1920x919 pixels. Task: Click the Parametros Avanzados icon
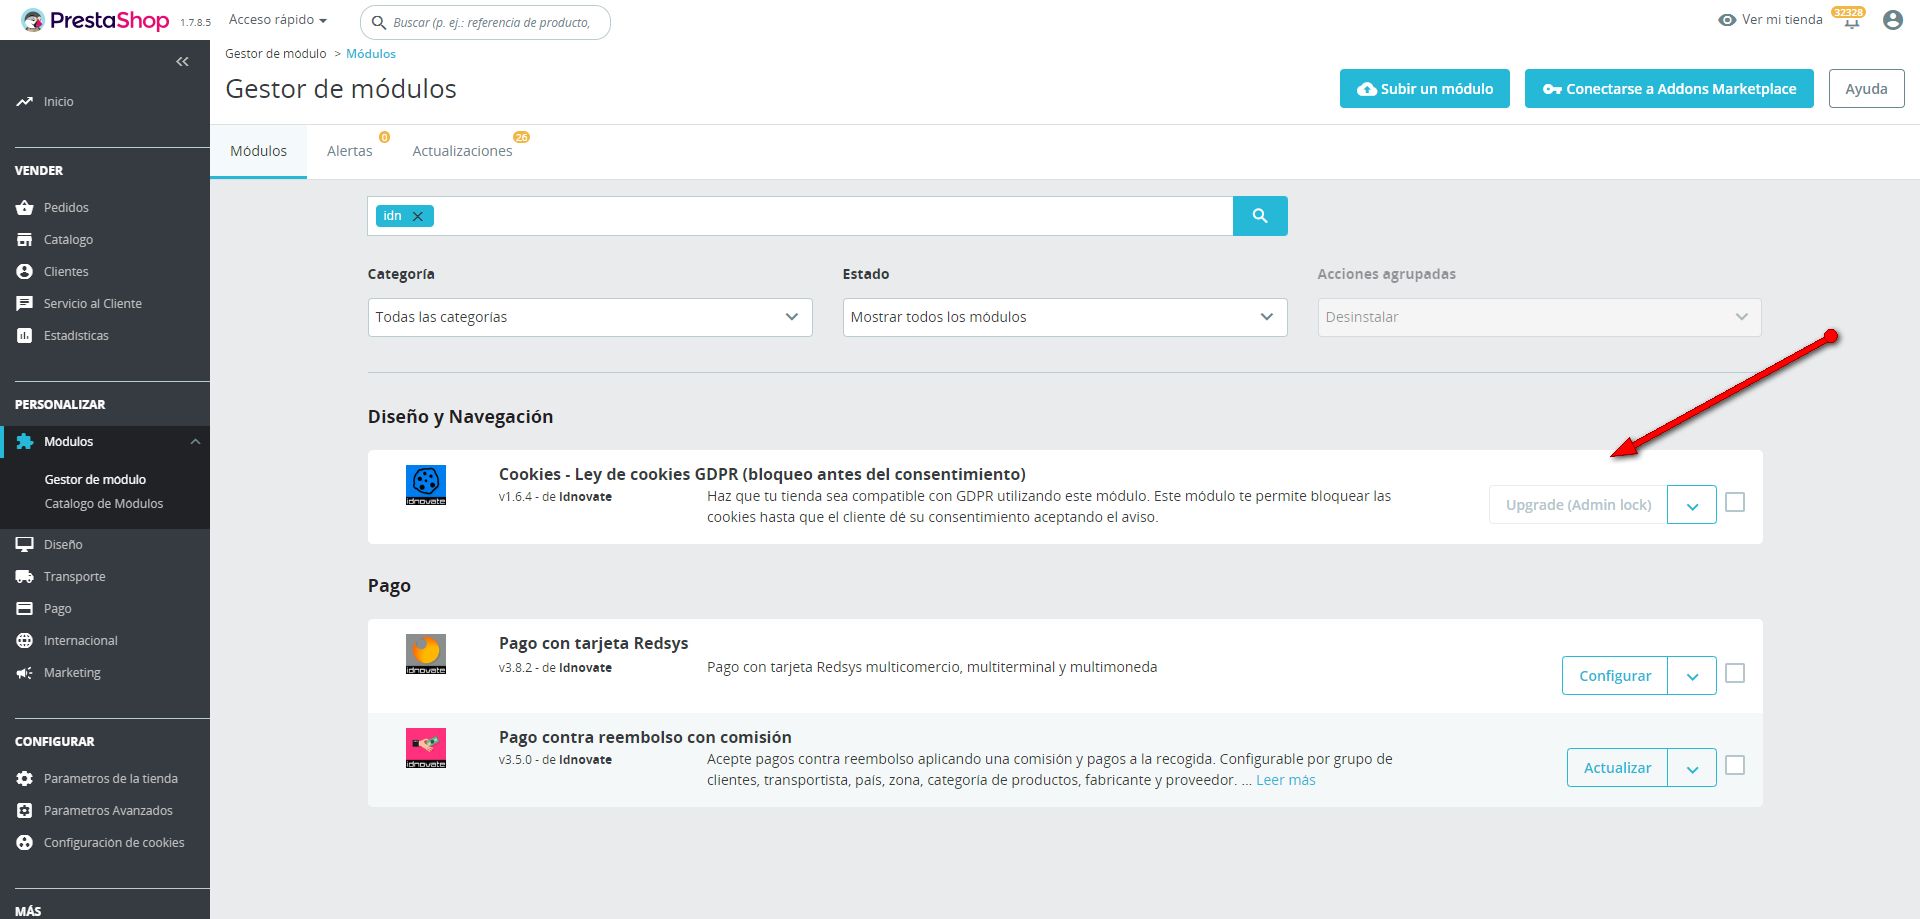pos(25,811)
